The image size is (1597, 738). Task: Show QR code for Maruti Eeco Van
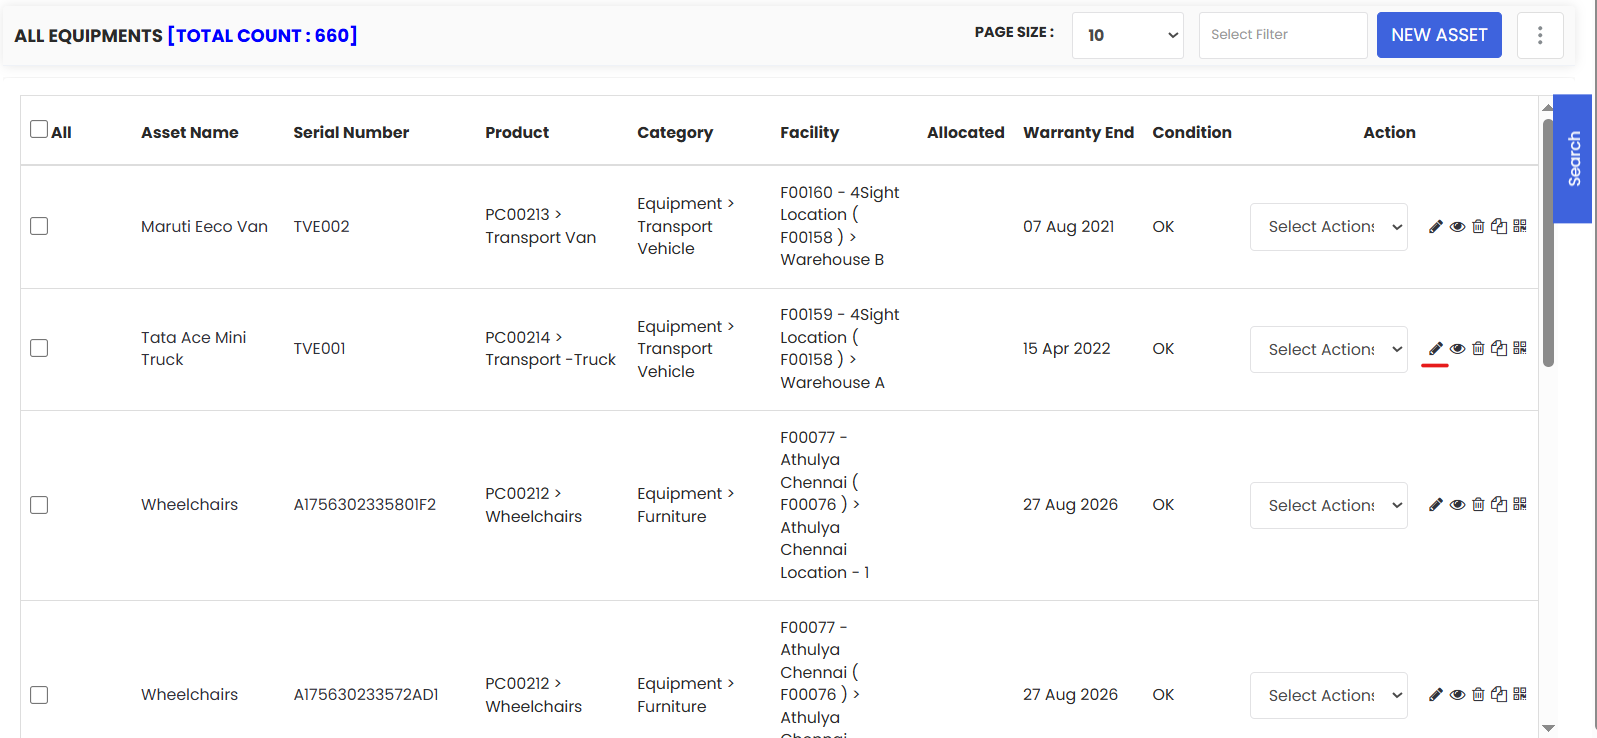click(x=1520, y=227)
